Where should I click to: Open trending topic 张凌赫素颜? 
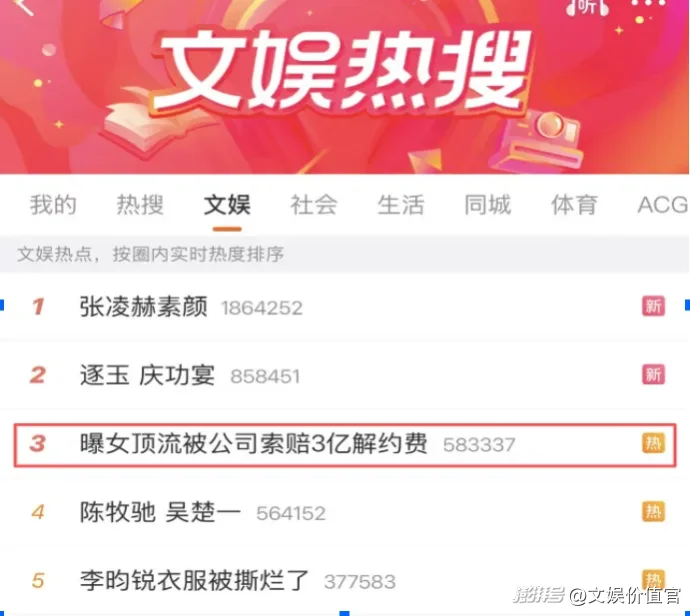click(x=143, y=306)
